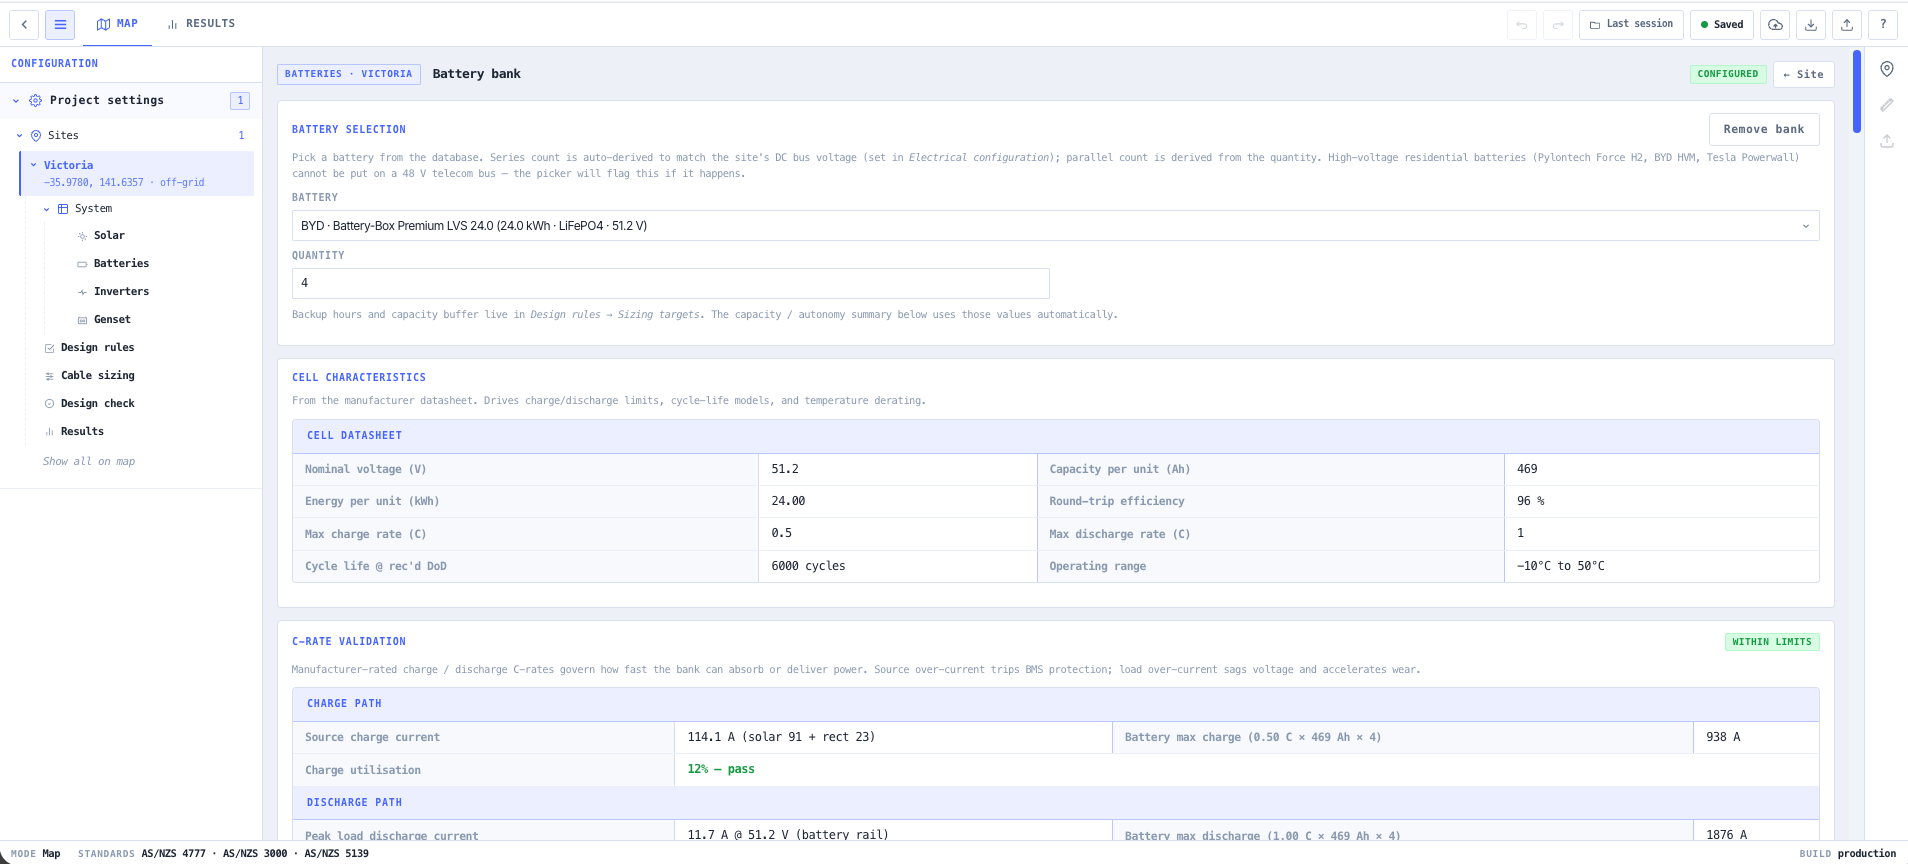Toggle the hamburger sidebar menu button
This screenshot has width=1908, height=864.
pyautogui.click(x=60, y=25)
